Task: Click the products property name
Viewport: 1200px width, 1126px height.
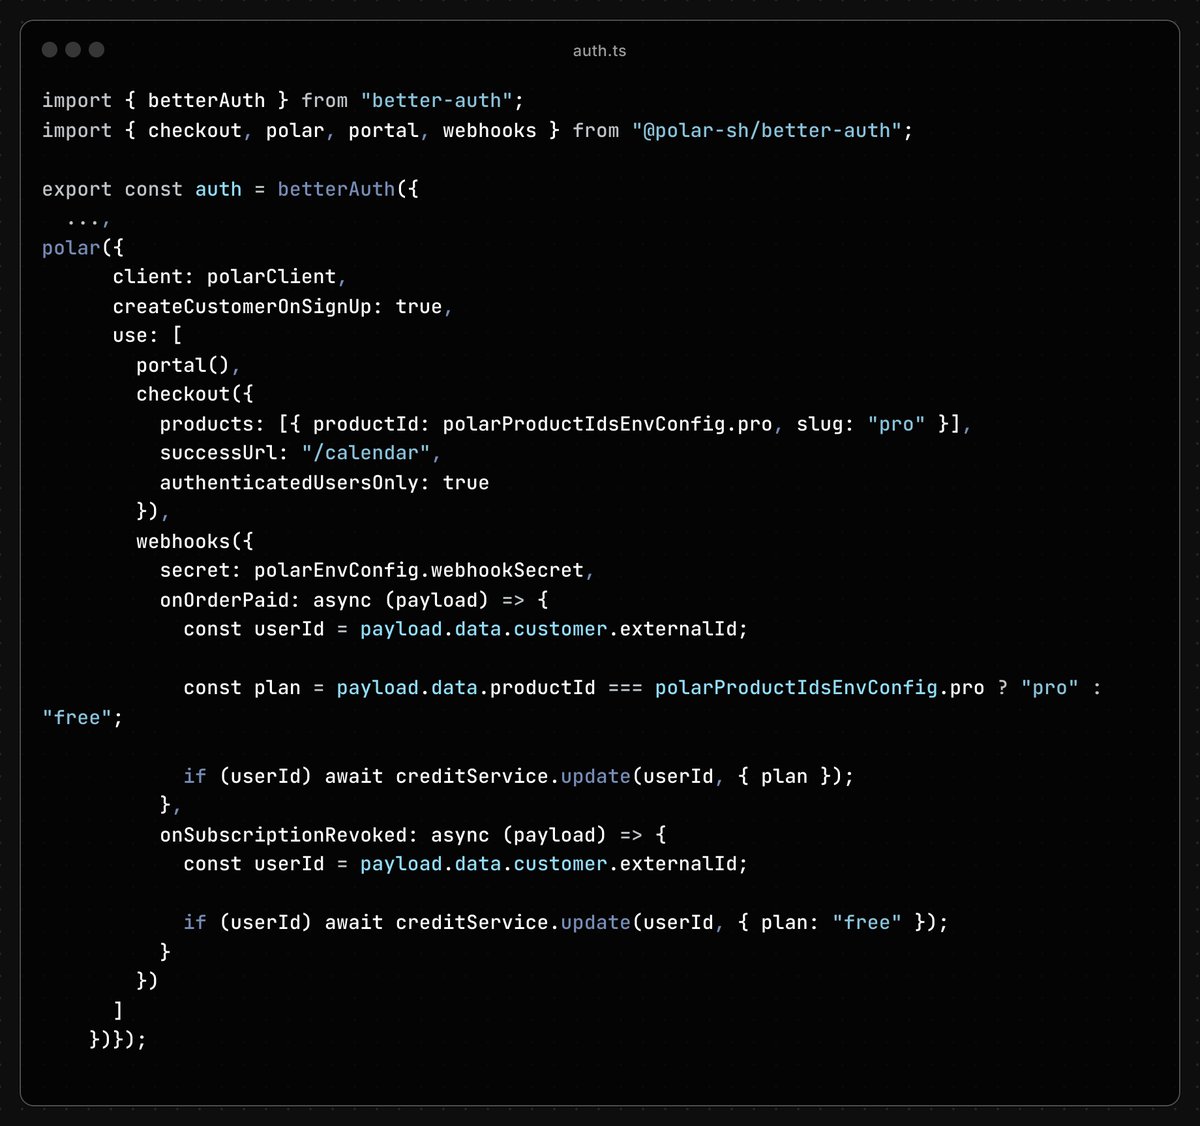Action: coord(207,424)
